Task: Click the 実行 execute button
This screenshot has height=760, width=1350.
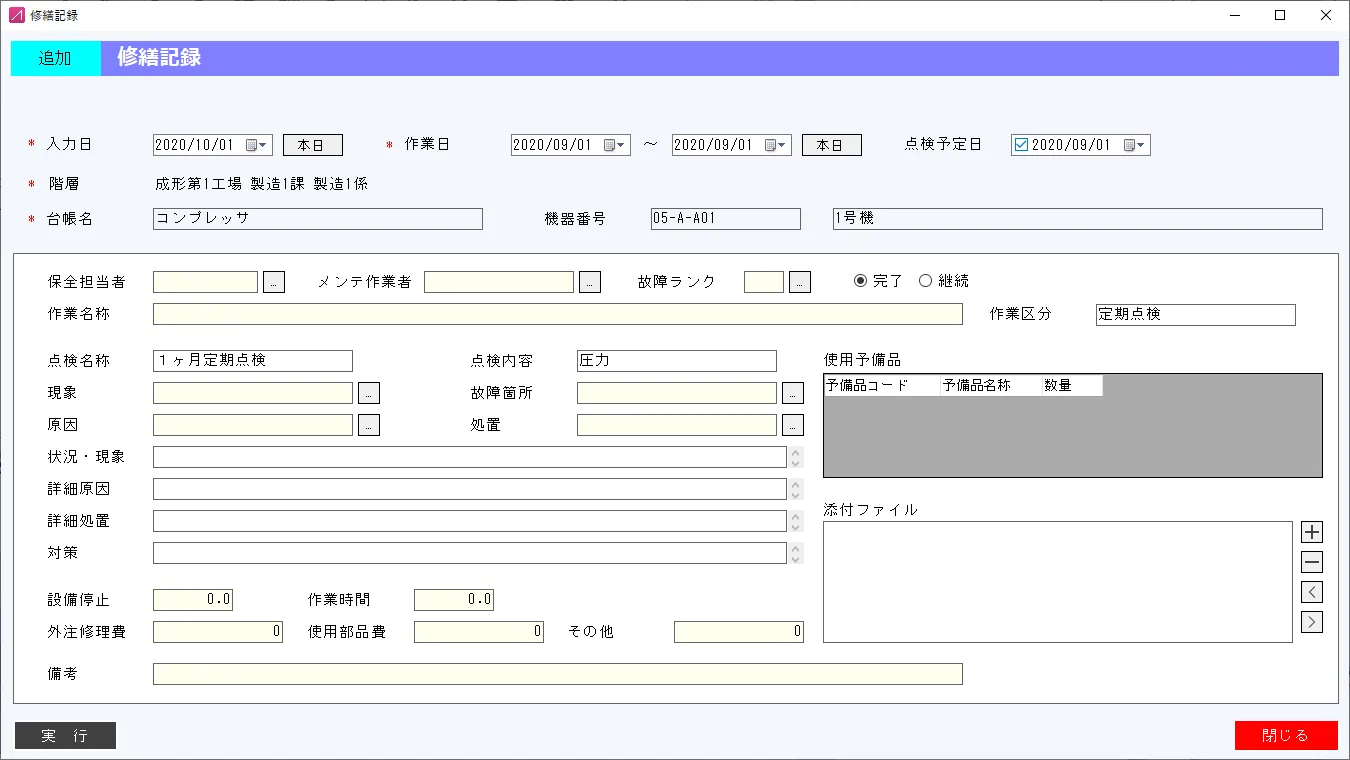Action: pos(64,735)
